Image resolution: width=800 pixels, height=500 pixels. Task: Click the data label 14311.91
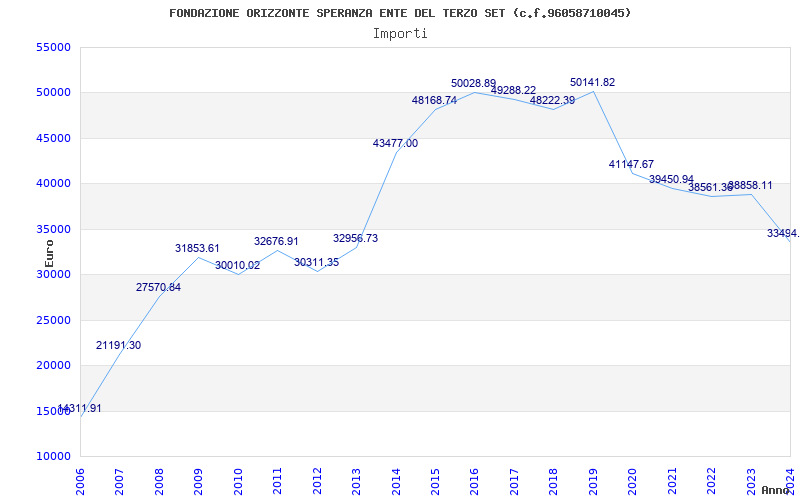coord(79,408)
